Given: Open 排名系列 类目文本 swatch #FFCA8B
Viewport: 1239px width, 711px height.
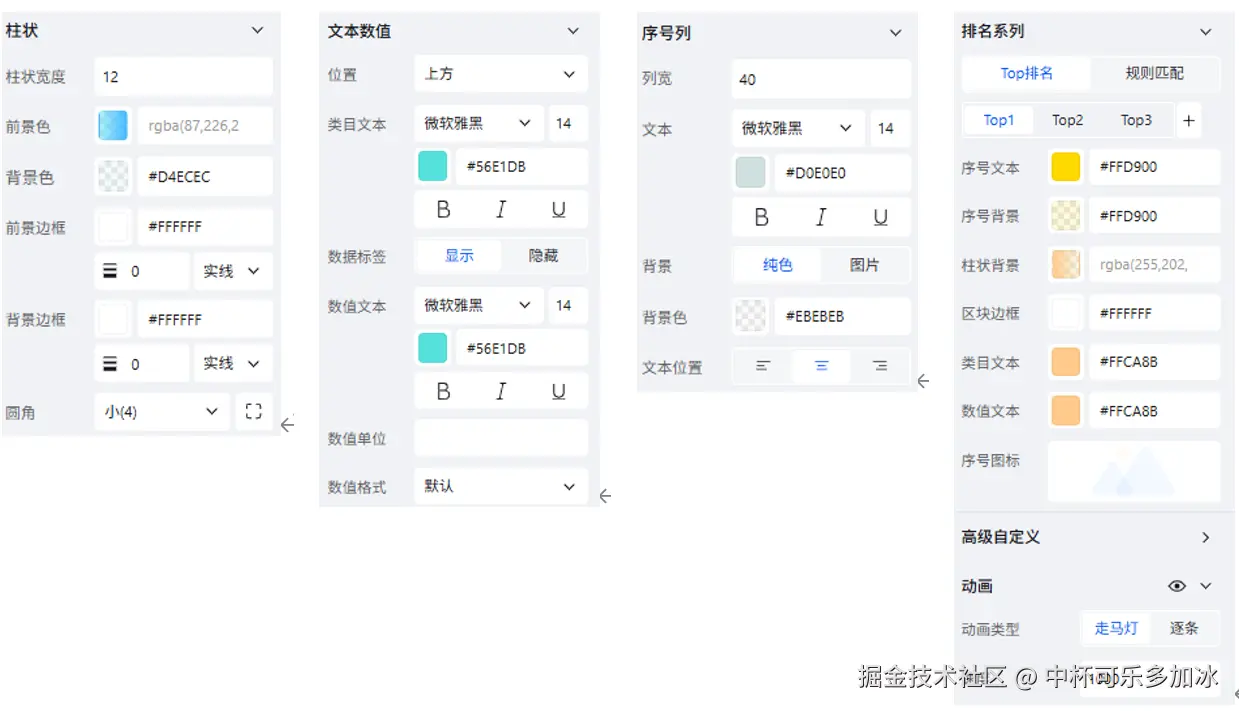Looking at the screenshot, I should pyautogui.click(x=1066, y=362).
